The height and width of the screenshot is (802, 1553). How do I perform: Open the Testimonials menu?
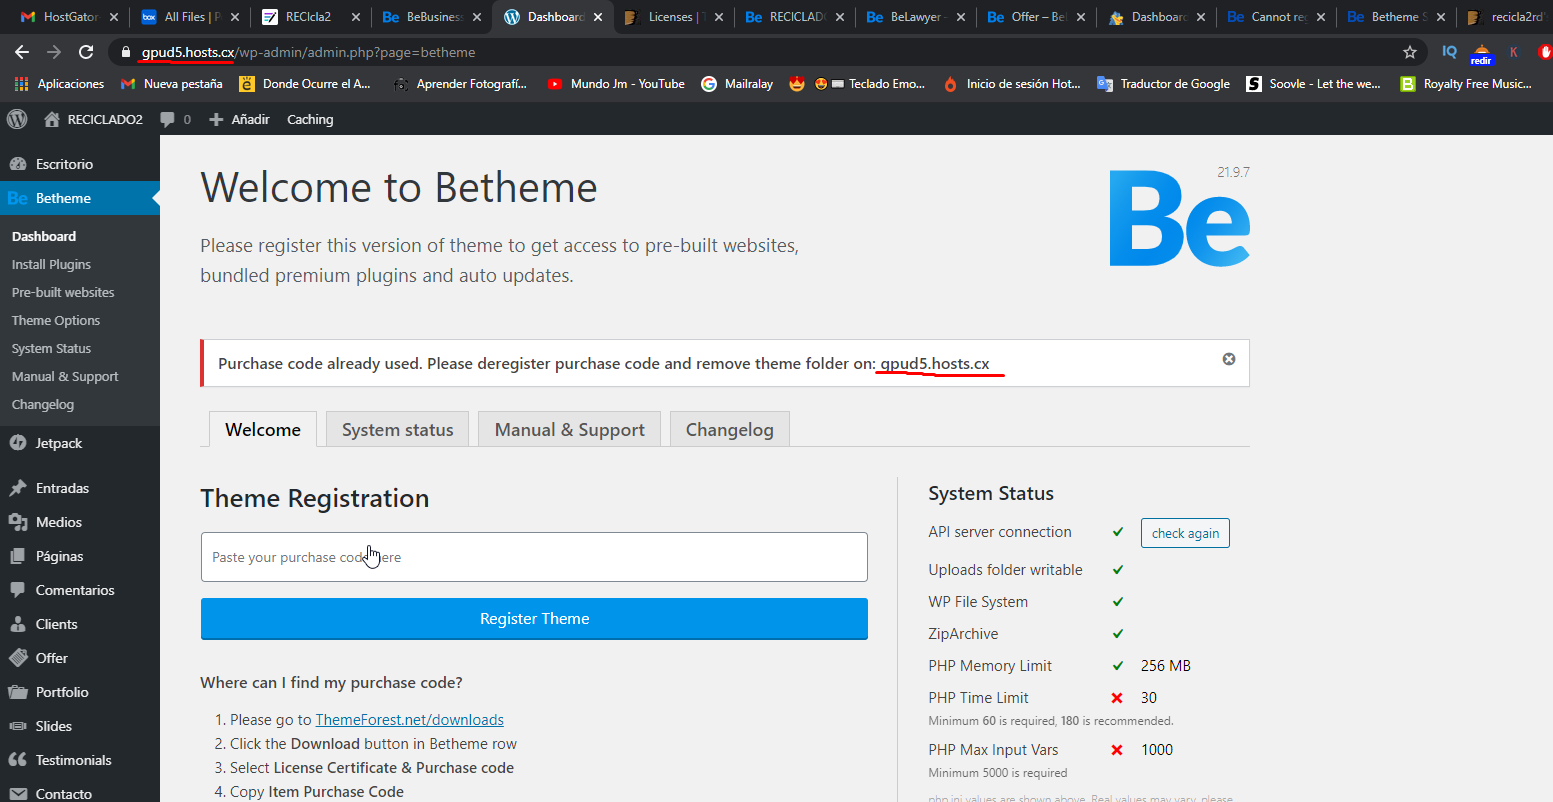click(x=80, y=760)
